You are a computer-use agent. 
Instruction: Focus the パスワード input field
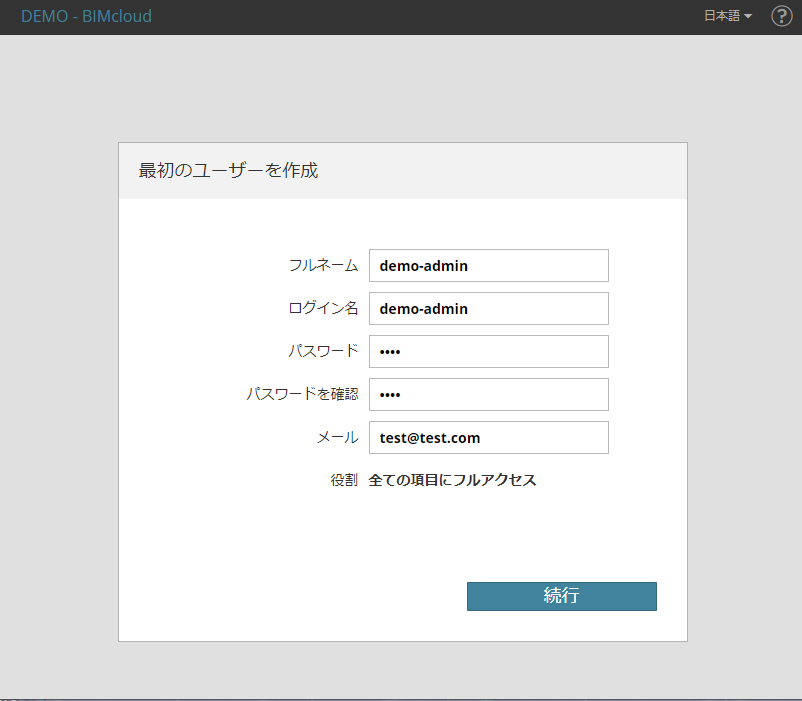pyautogui.click(x=488, y=351)
